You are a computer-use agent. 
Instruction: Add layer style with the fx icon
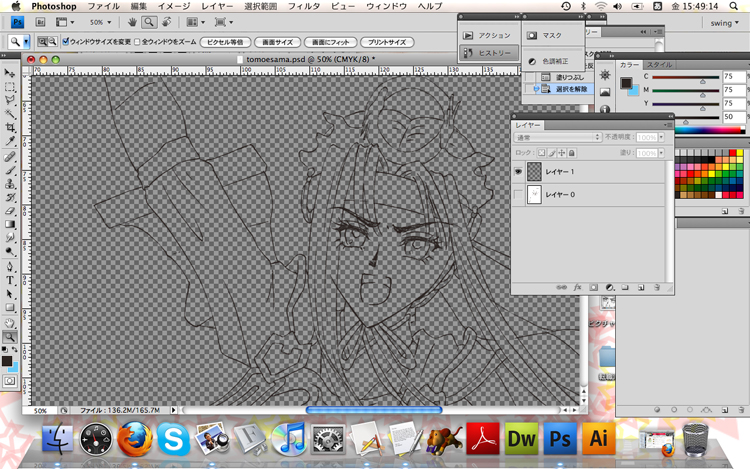click(577, 287)
